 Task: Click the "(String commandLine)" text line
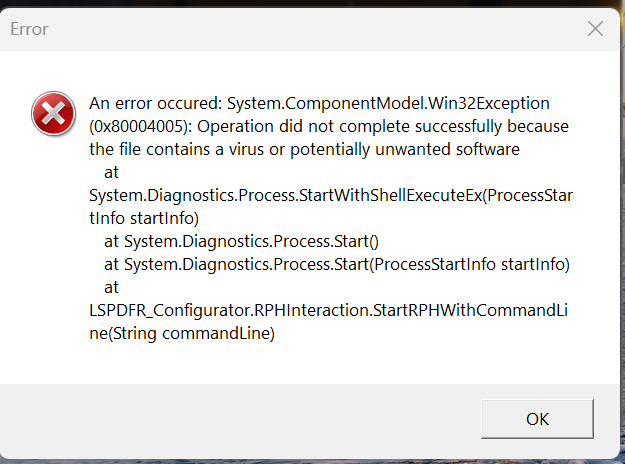(181, 334)
